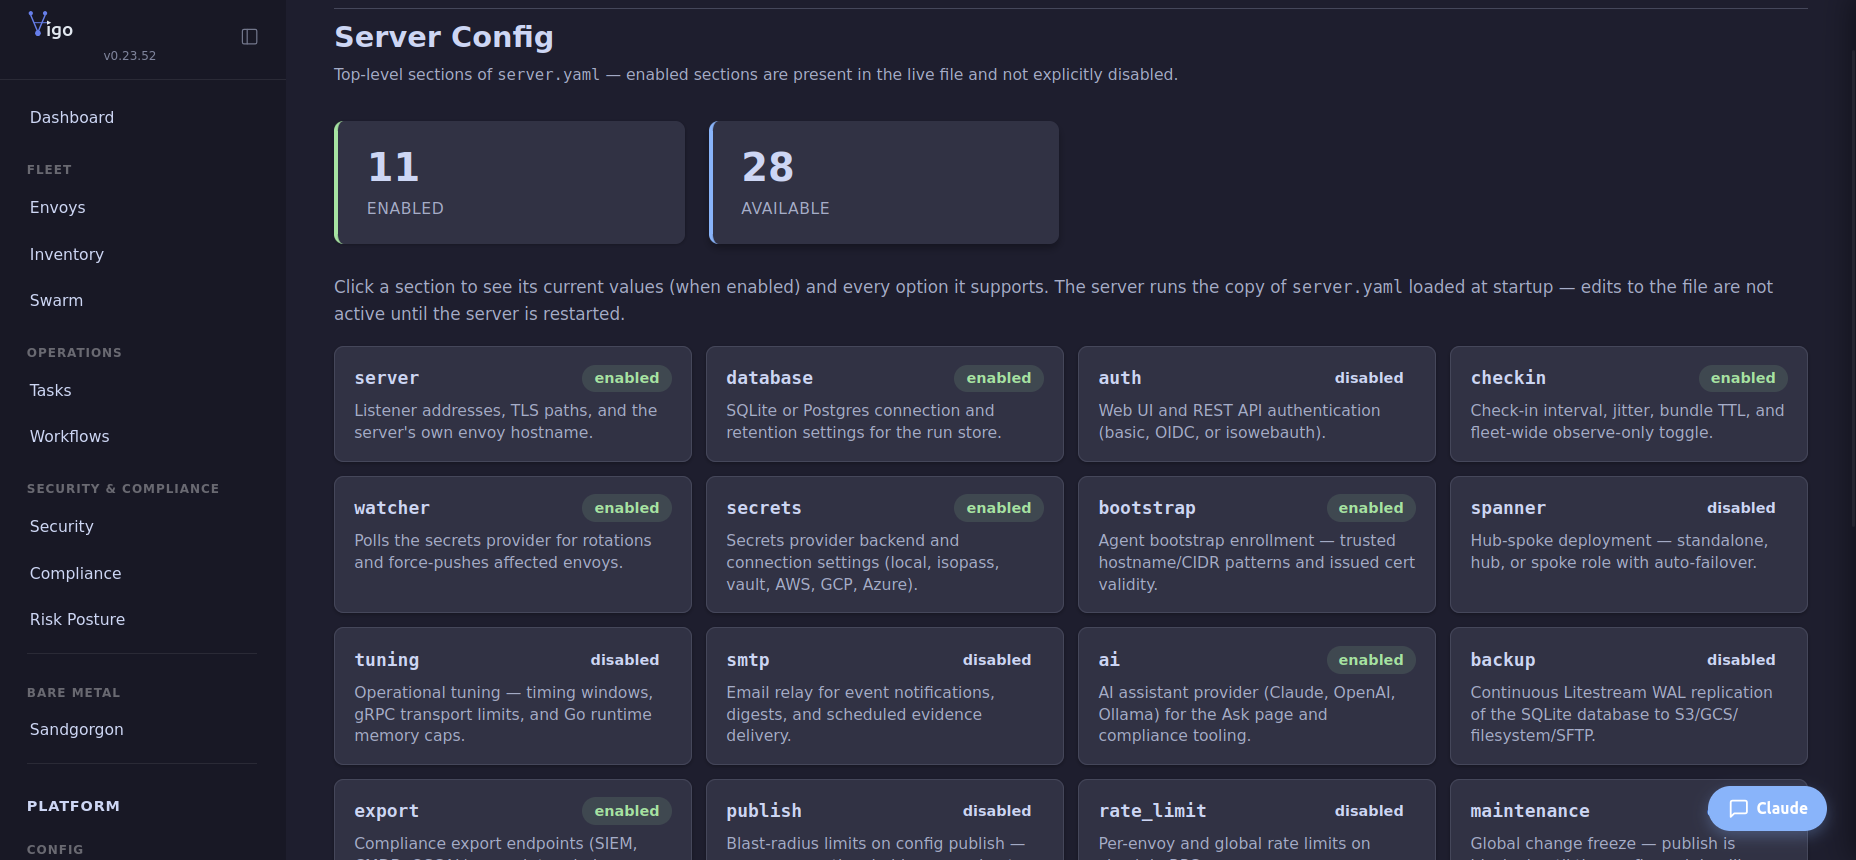Click the PLATFORM section header in sidebar
Screen dimensions: 1856x860
pyautogui.click(x=74, y=806)
